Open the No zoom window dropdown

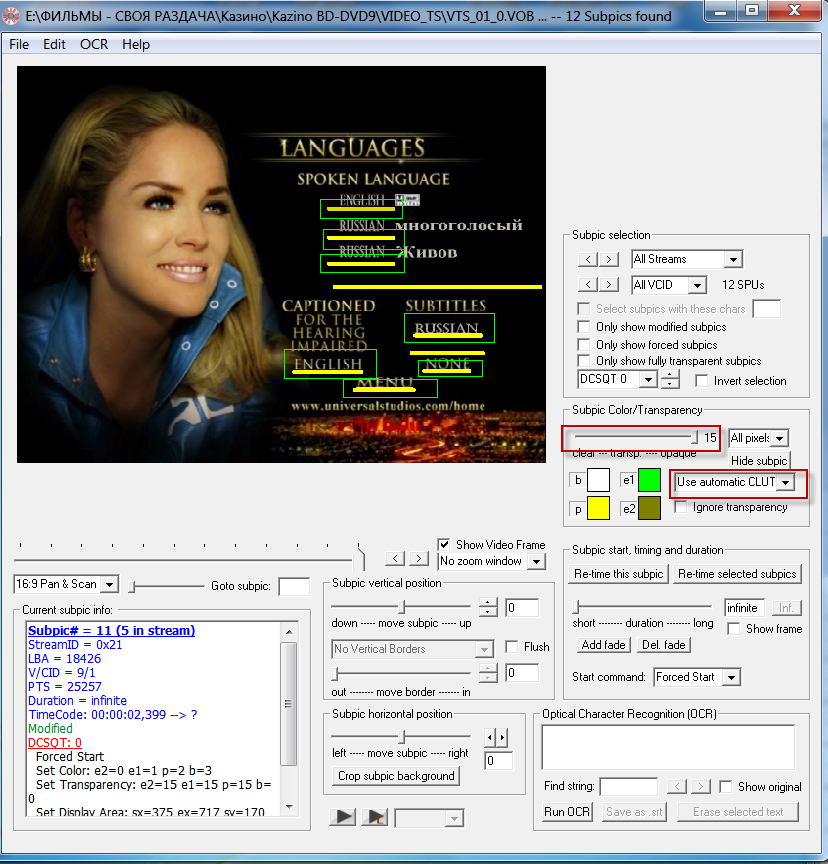(x=535, y=561)
